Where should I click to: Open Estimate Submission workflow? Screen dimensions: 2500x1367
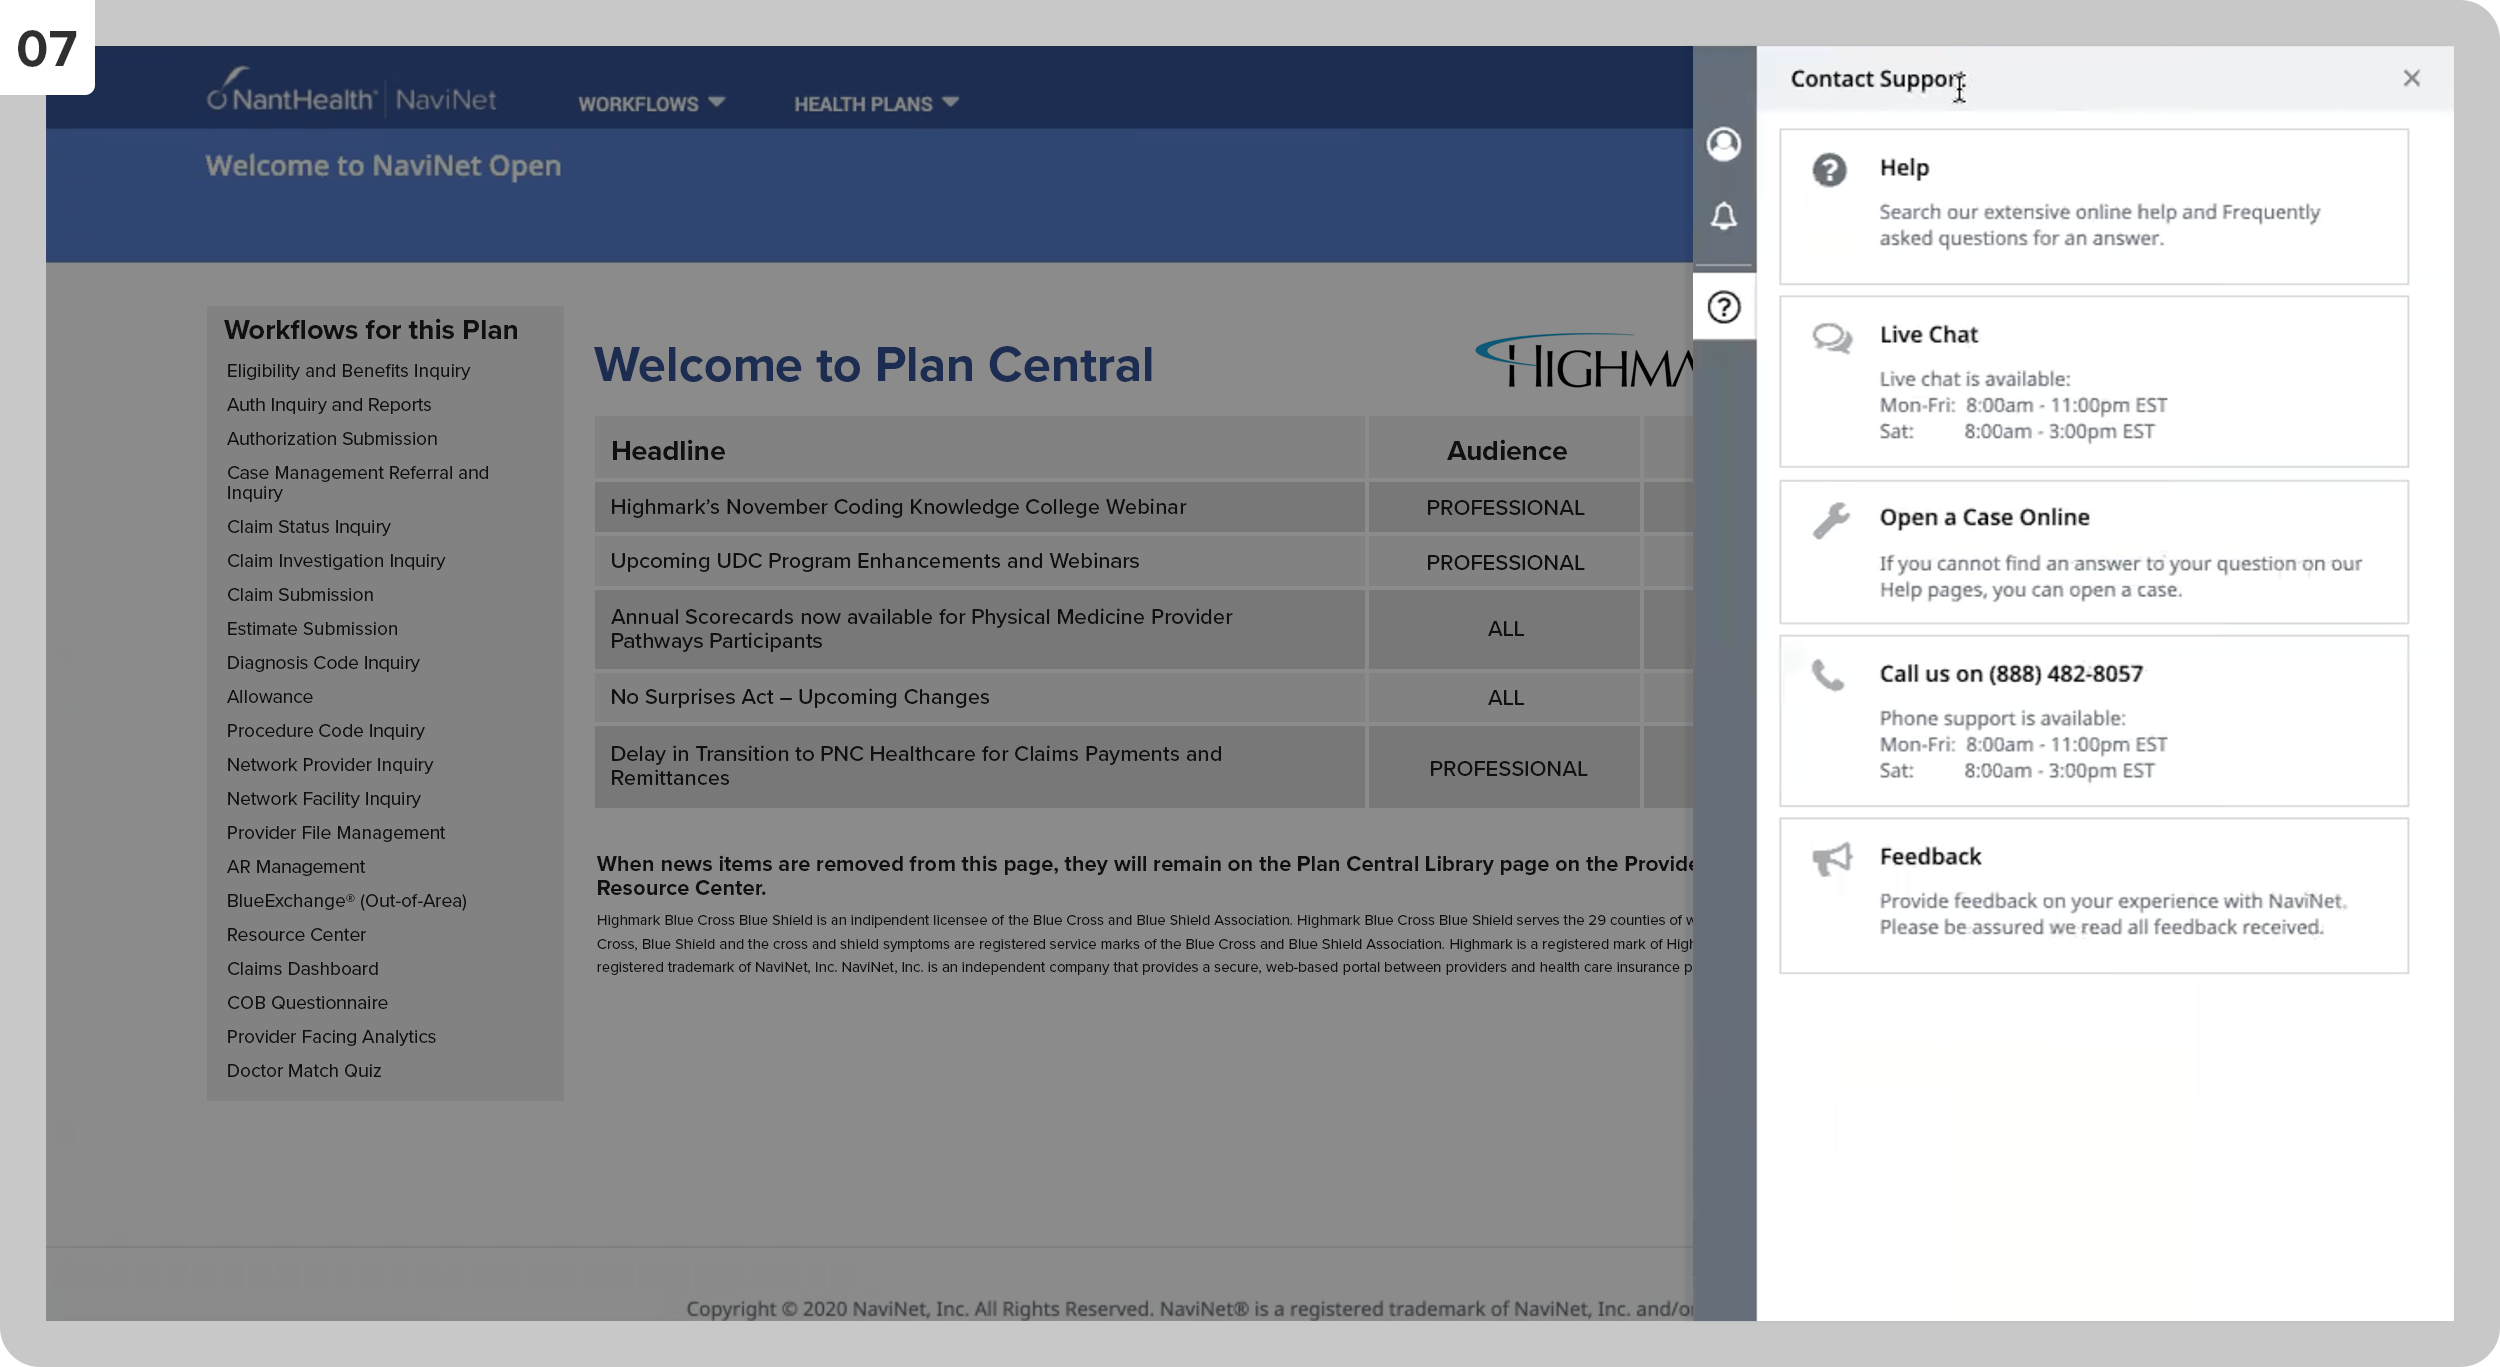[312, 628]
